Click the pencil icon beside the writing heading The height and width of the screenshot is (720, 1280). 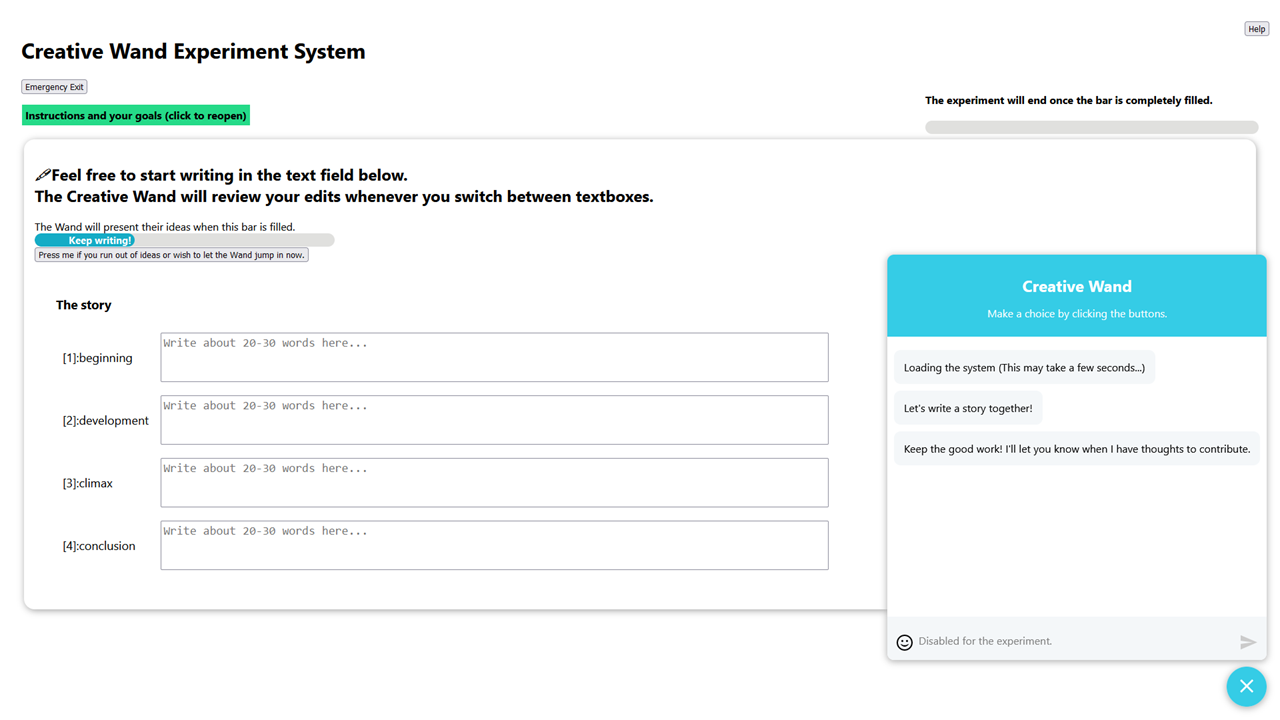(x=42, y=176)
